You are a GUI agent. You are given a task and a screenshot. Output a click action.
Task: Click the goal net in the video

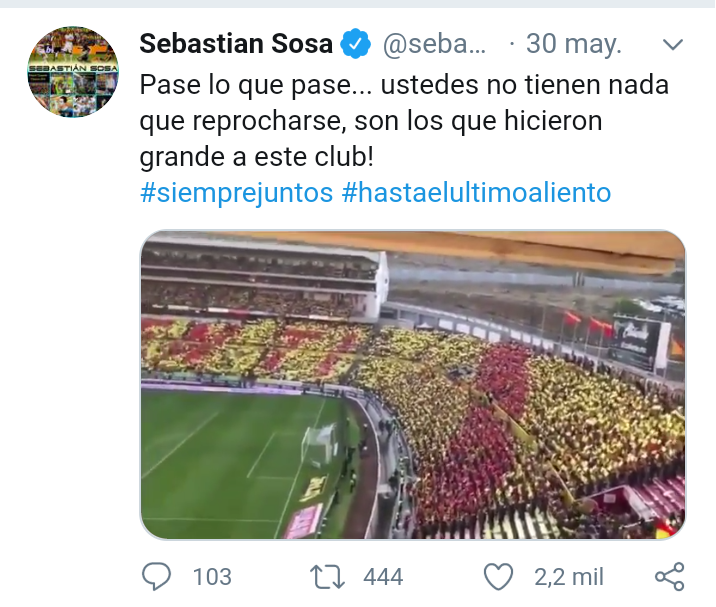tap(320, 444)
